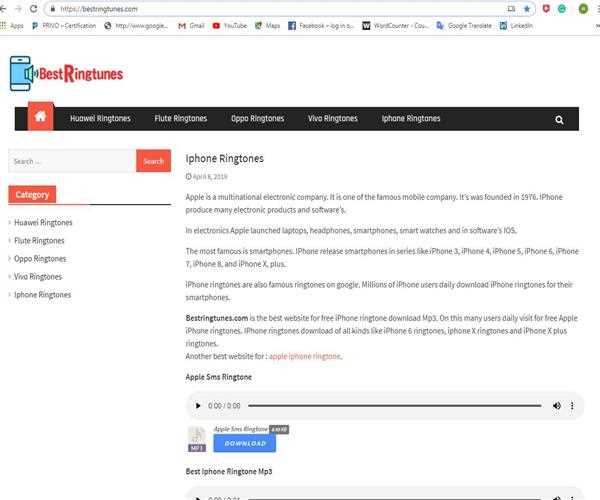Click the red Search button
Image resolution: width=600 pixels, height=500 pixels.
[x=153, y=161]
